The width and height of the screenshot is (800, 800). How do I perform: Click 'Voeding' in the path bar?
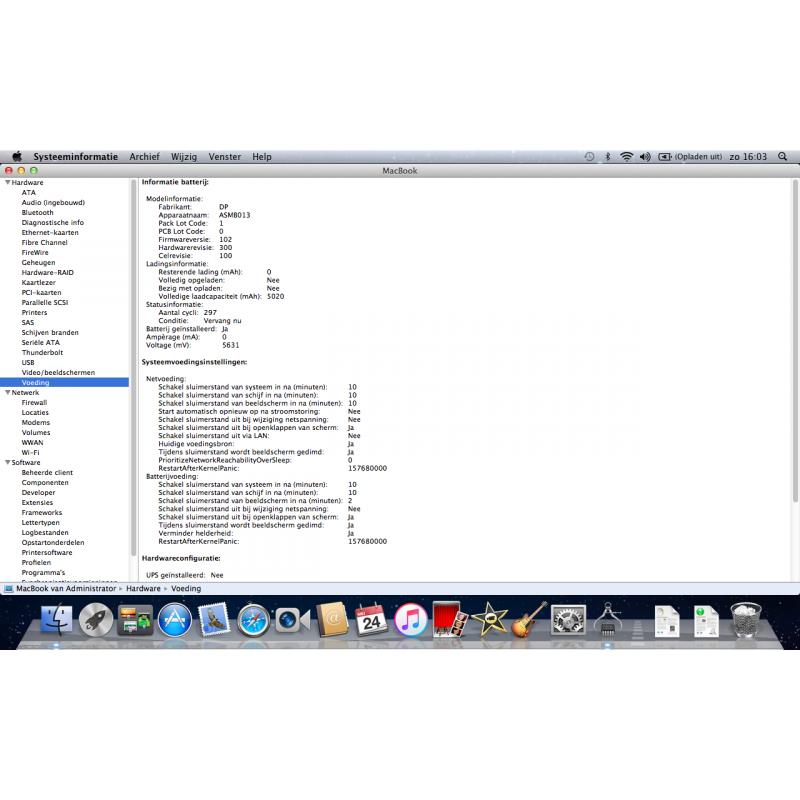186,588
